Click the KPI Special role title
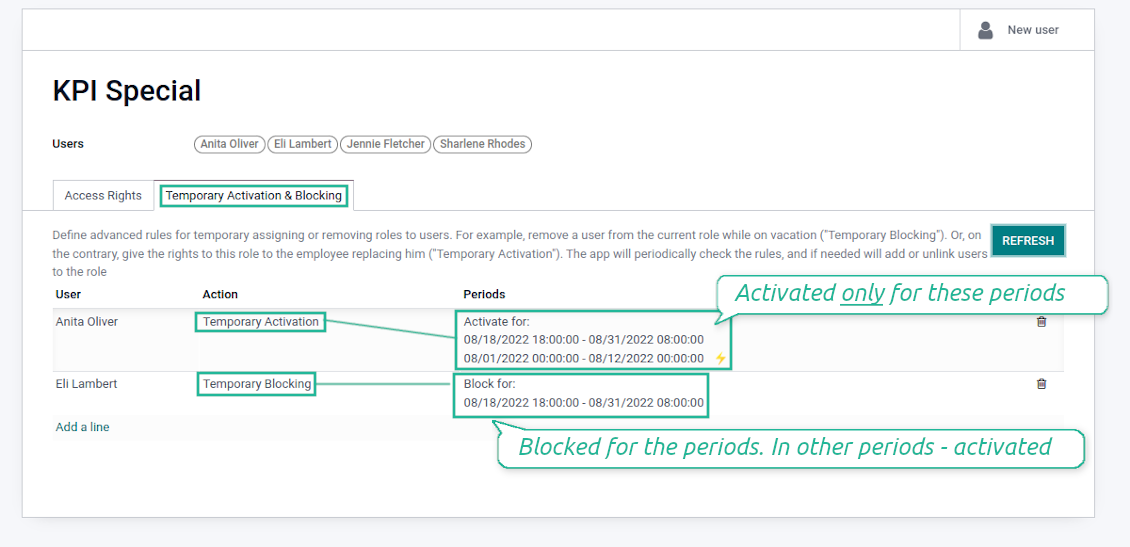This screenshot has width=1130, height=547. click(x=127, y=92)
